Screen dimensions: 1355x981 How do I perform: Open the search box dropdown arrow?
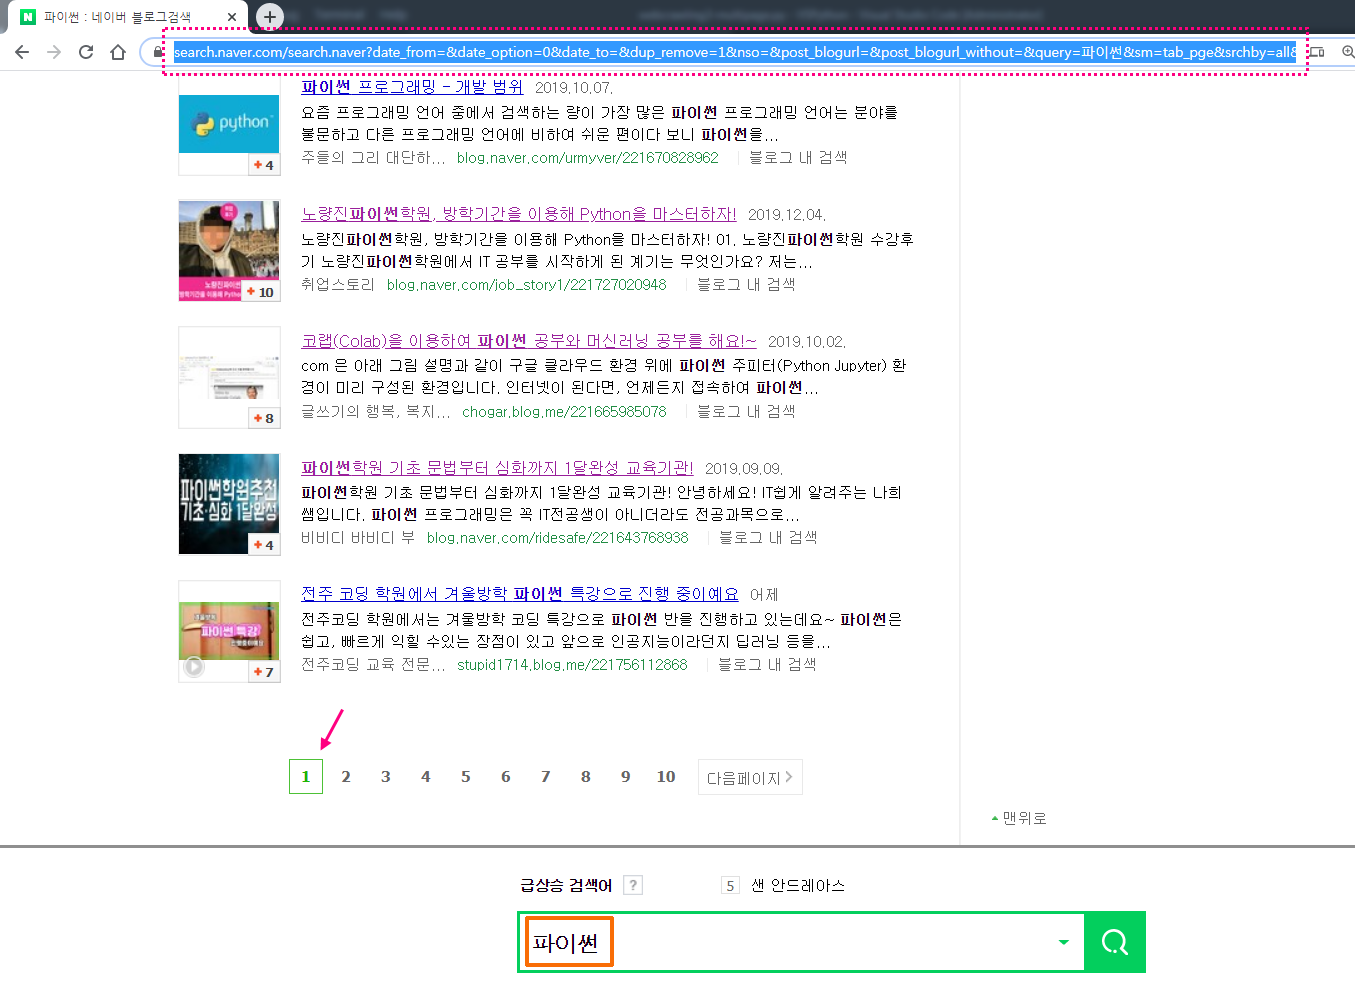[1063, 942]
